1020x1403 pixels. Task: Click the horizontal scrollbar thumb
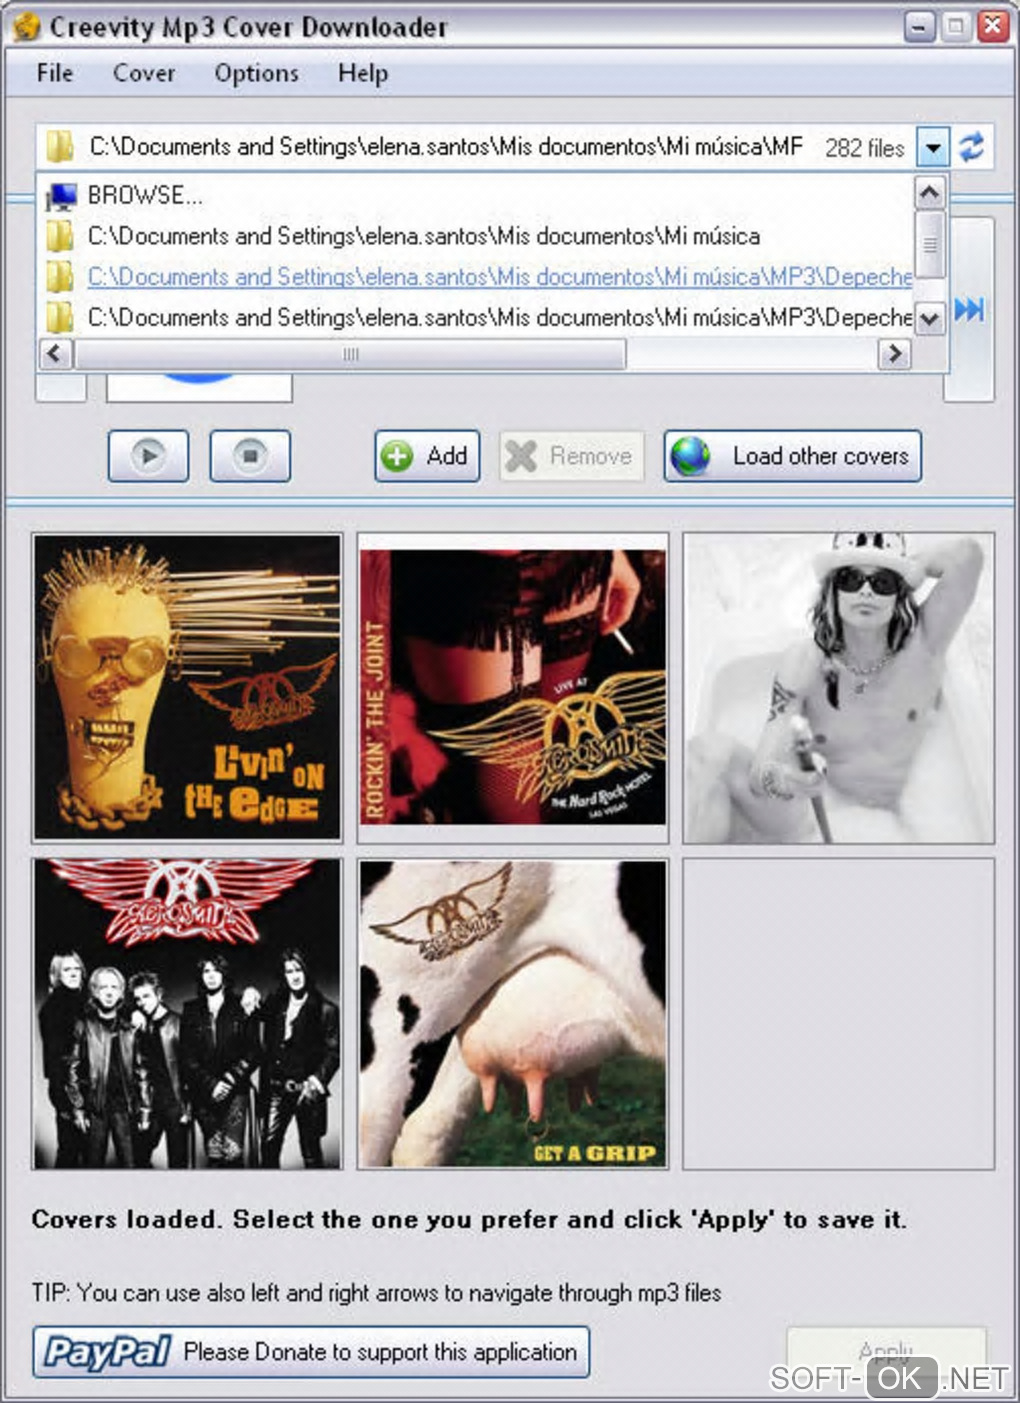point(350,354)
